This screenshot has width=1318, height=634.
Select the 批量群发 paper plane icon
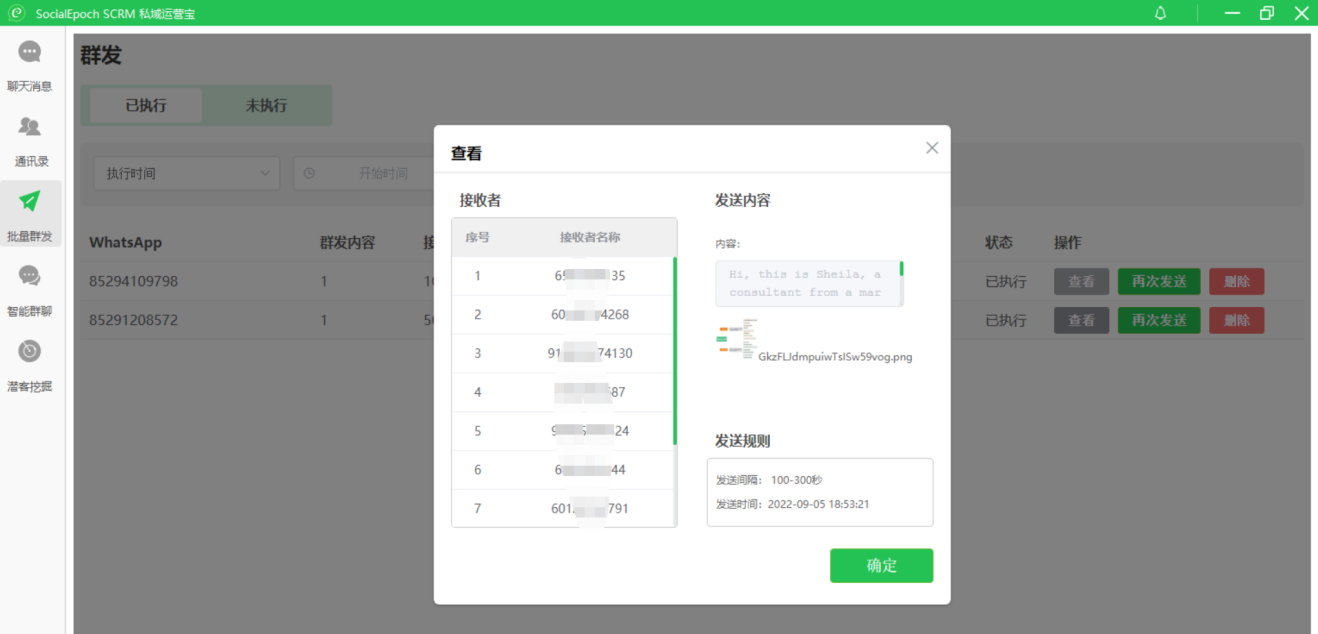click(30, 202)
